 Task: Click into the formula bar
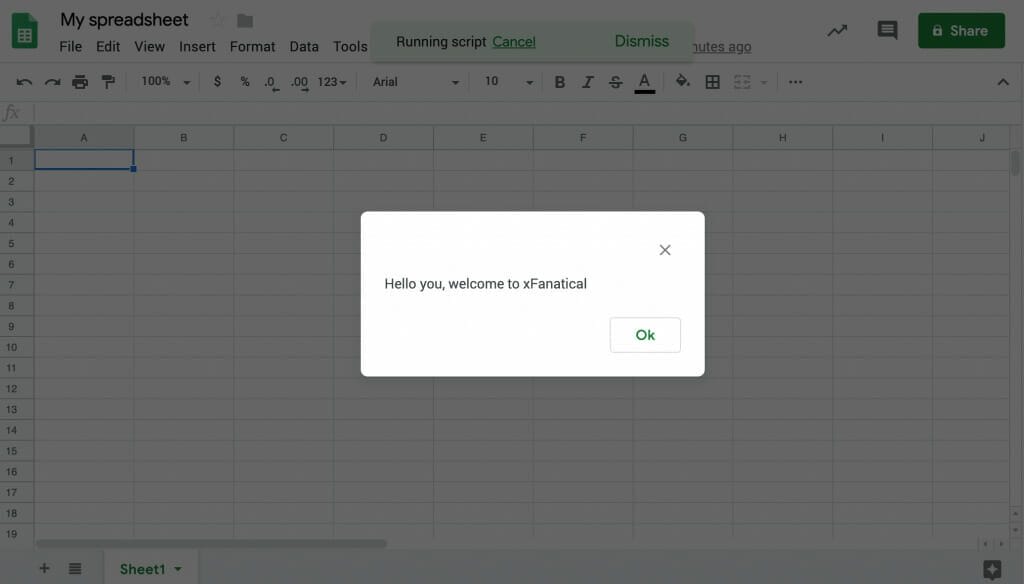tap(528, 113)
